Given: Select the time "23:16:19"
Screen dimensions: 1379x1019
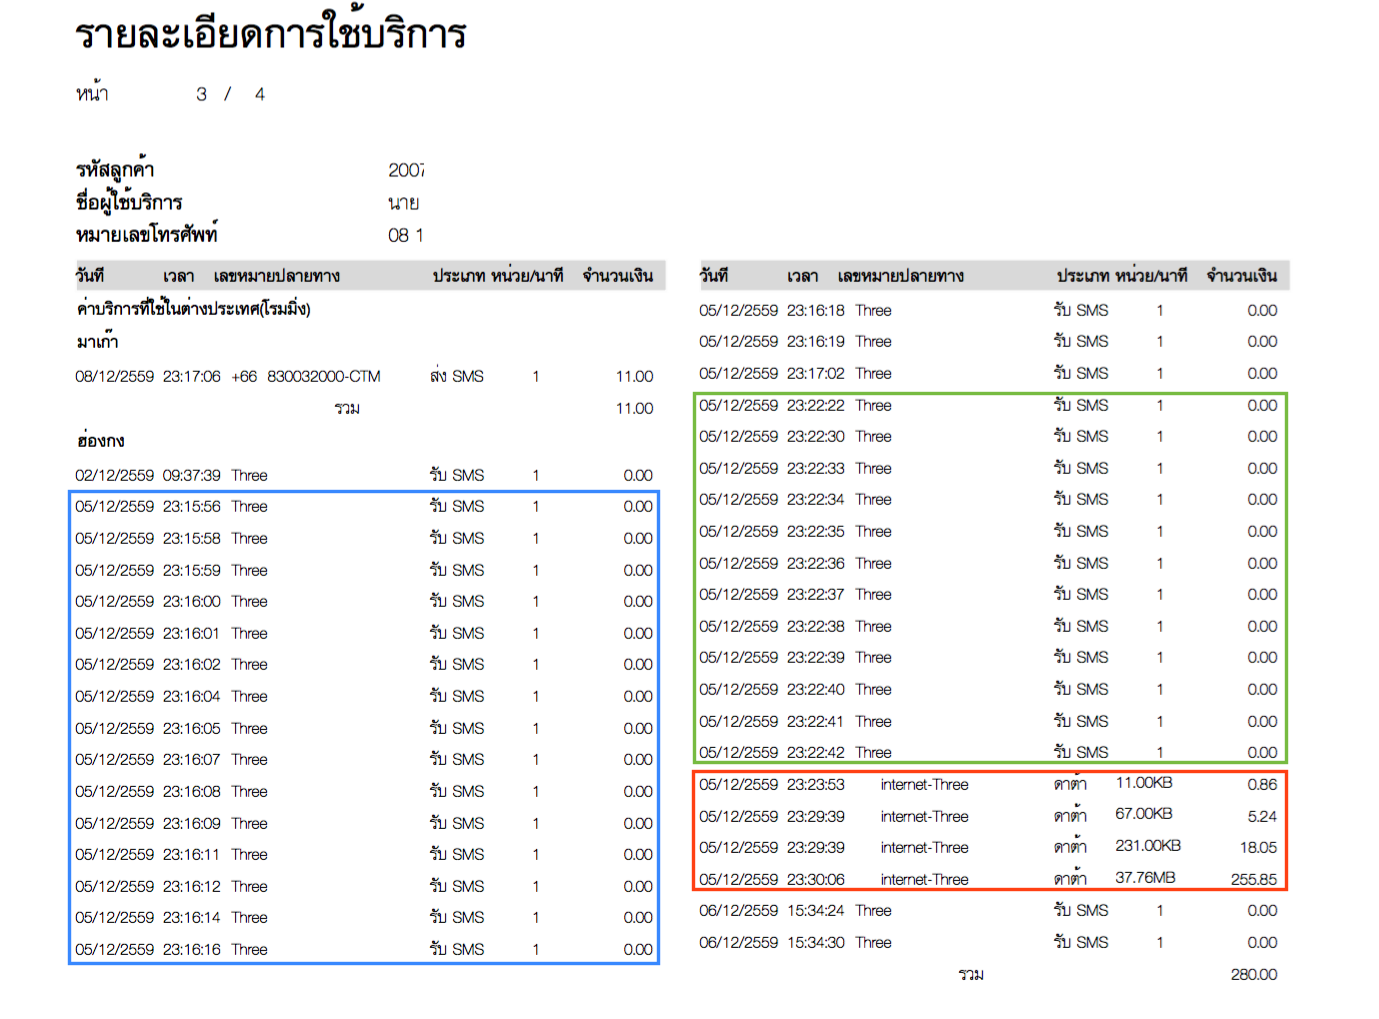Looking at the screenshot, I should coord(816,342).
